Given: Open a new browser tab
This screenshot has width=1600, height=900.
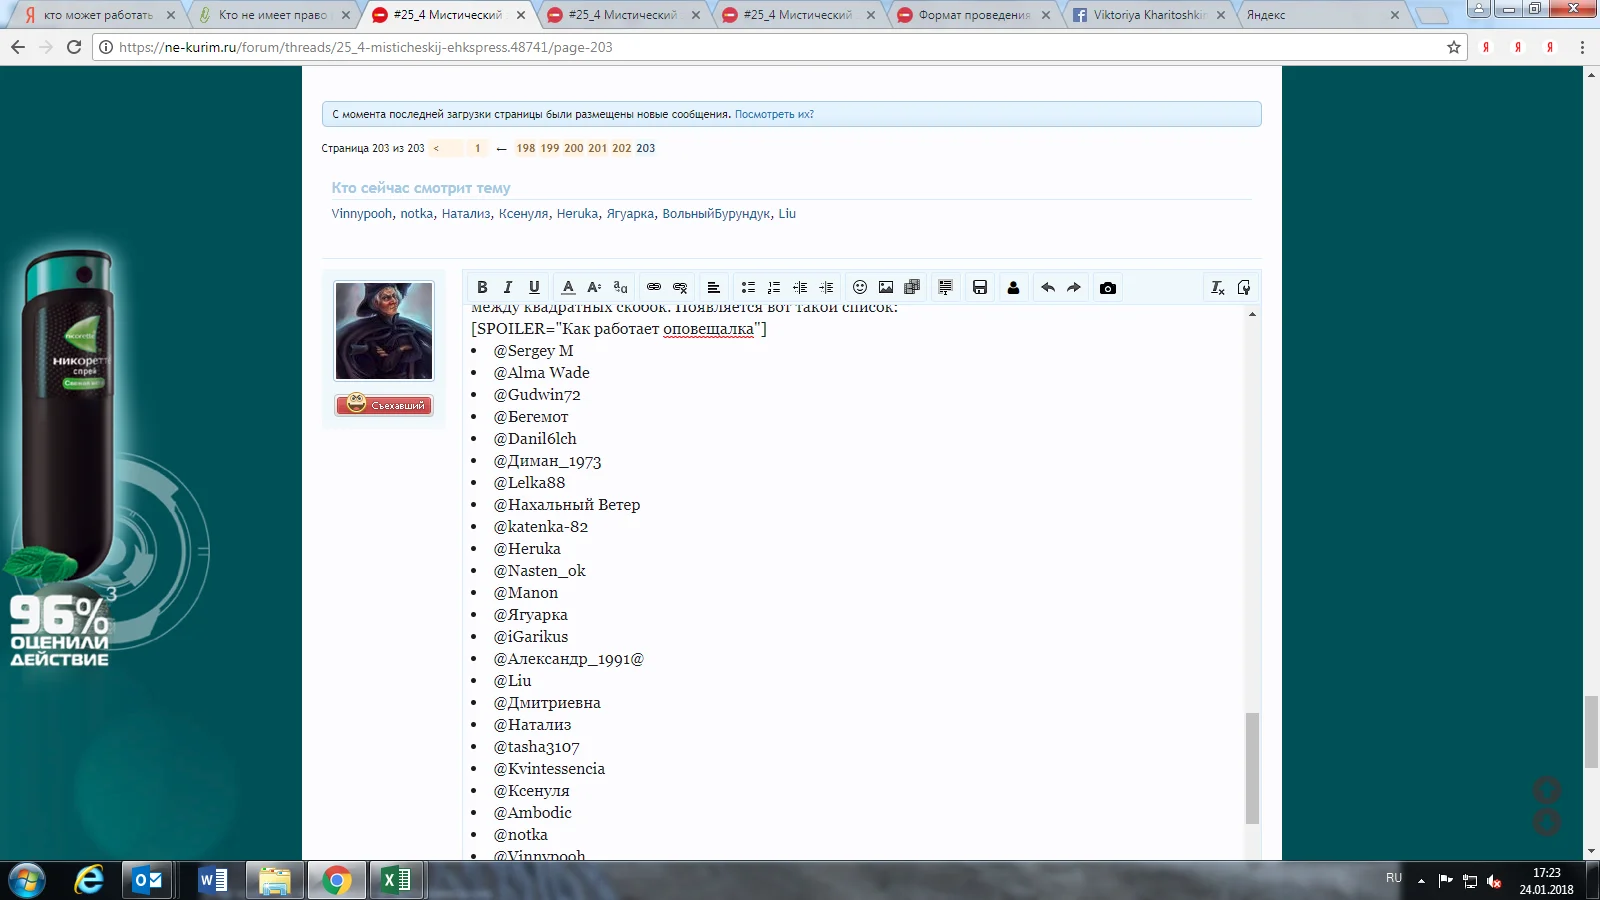Looking at the screenshot, I should pos(1432,15).
